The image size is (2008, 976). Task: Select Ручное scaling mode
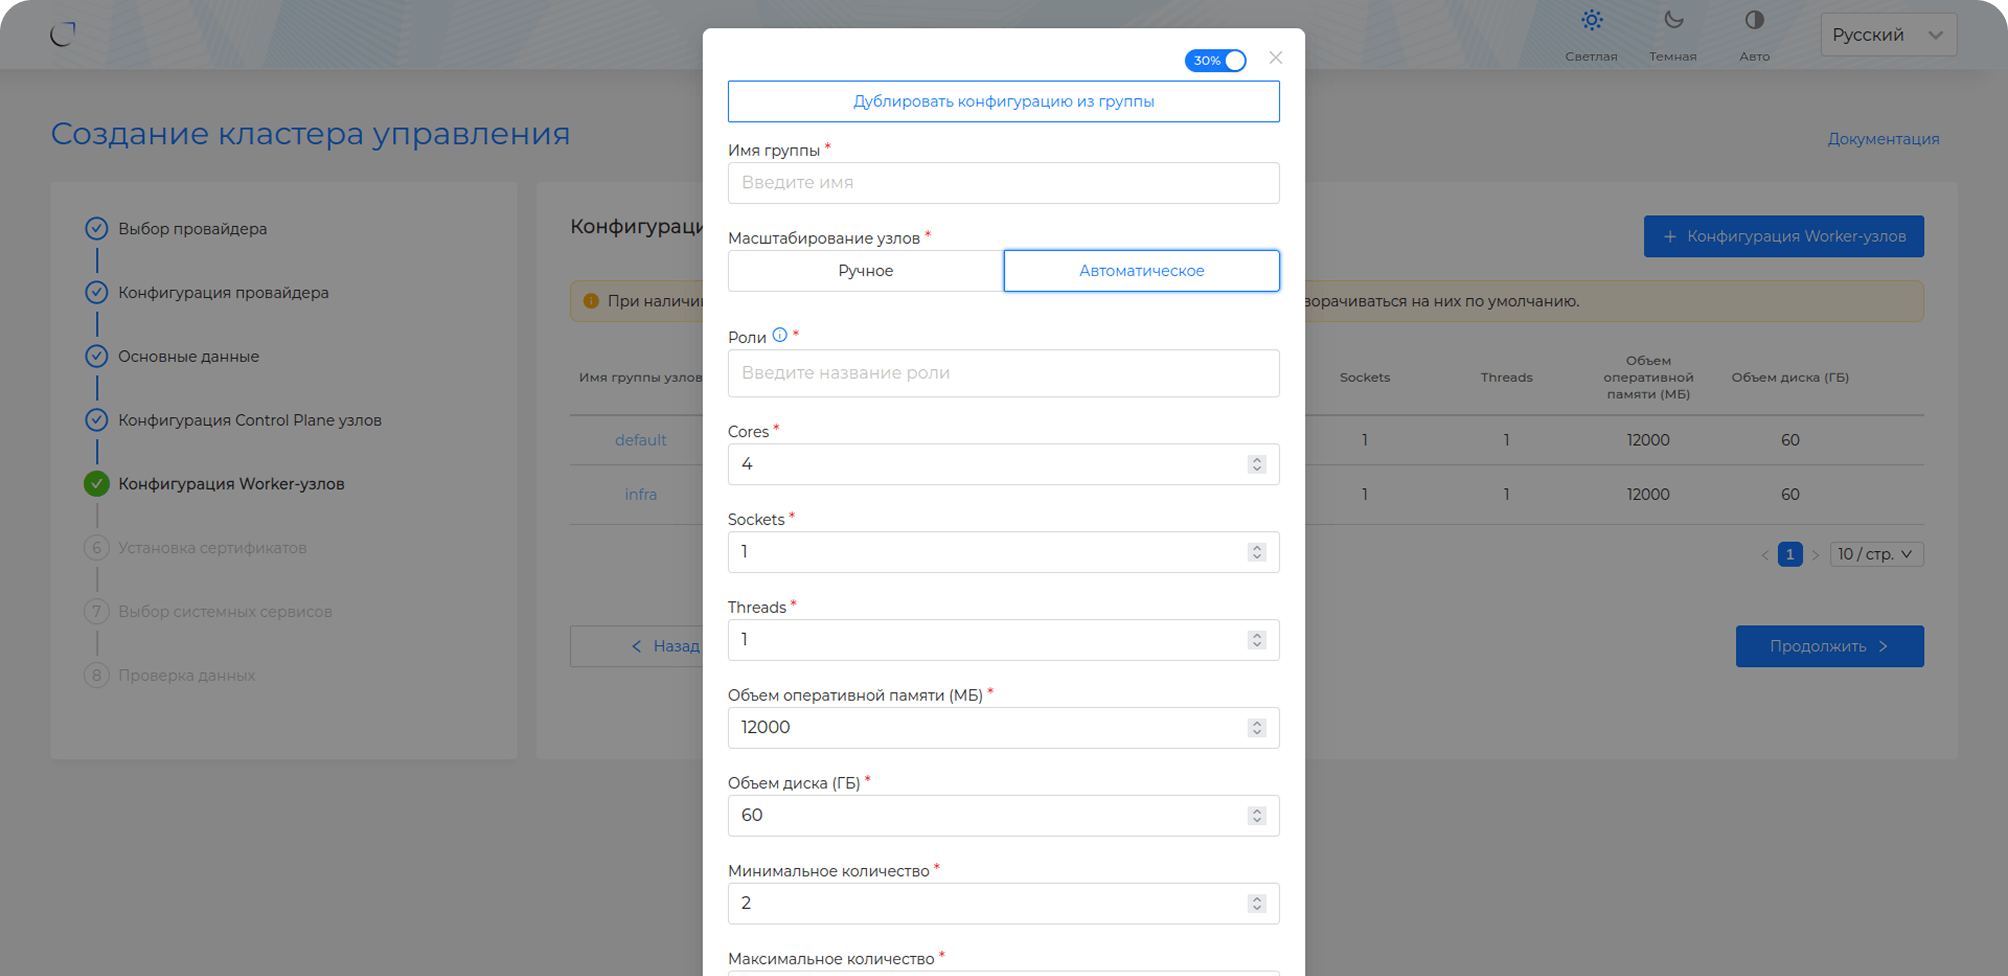(865, 271)
